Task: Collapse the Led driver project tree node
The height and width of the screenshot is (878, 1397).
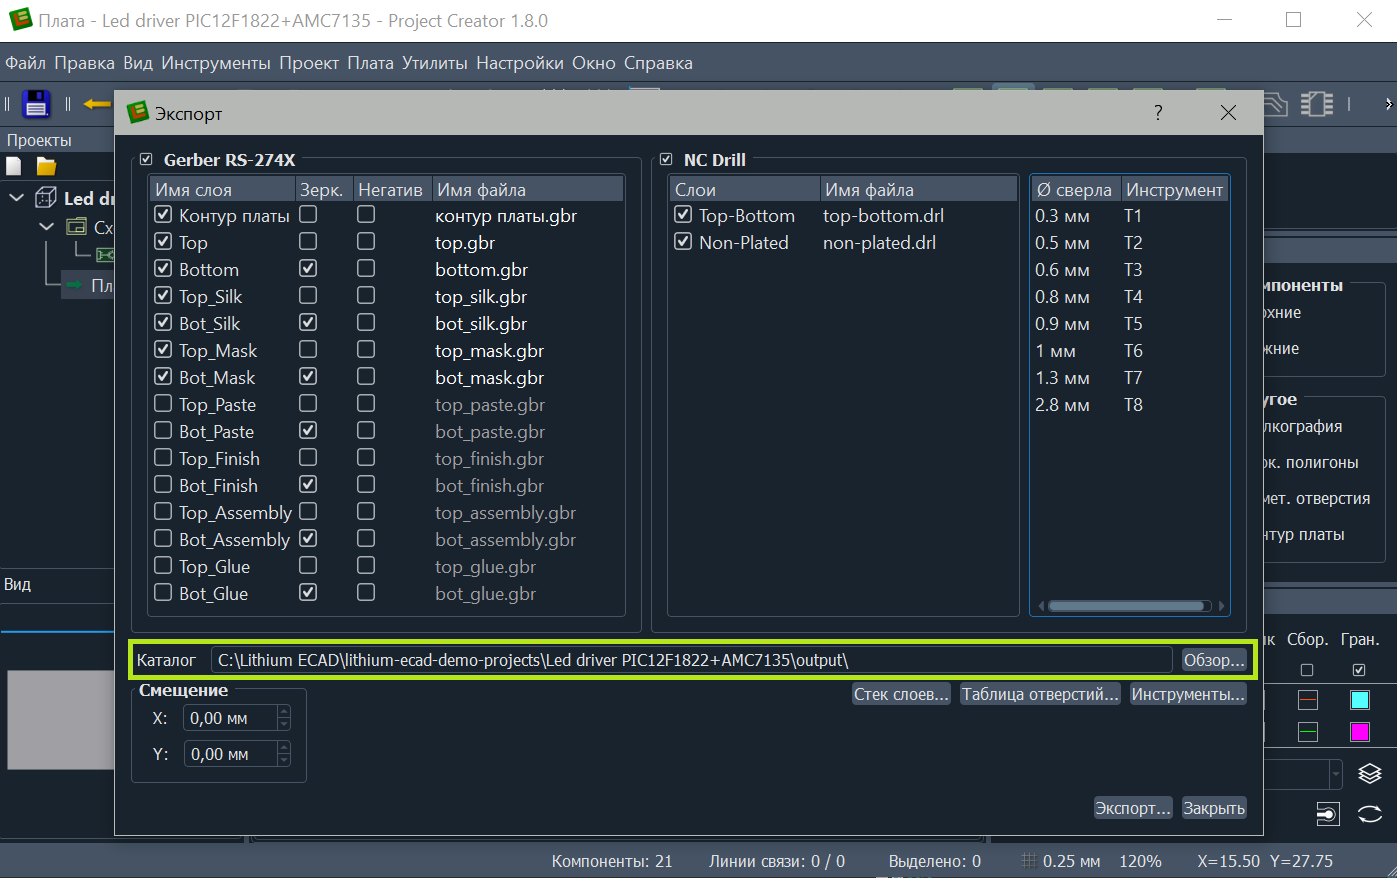Action: coord(16,198)
